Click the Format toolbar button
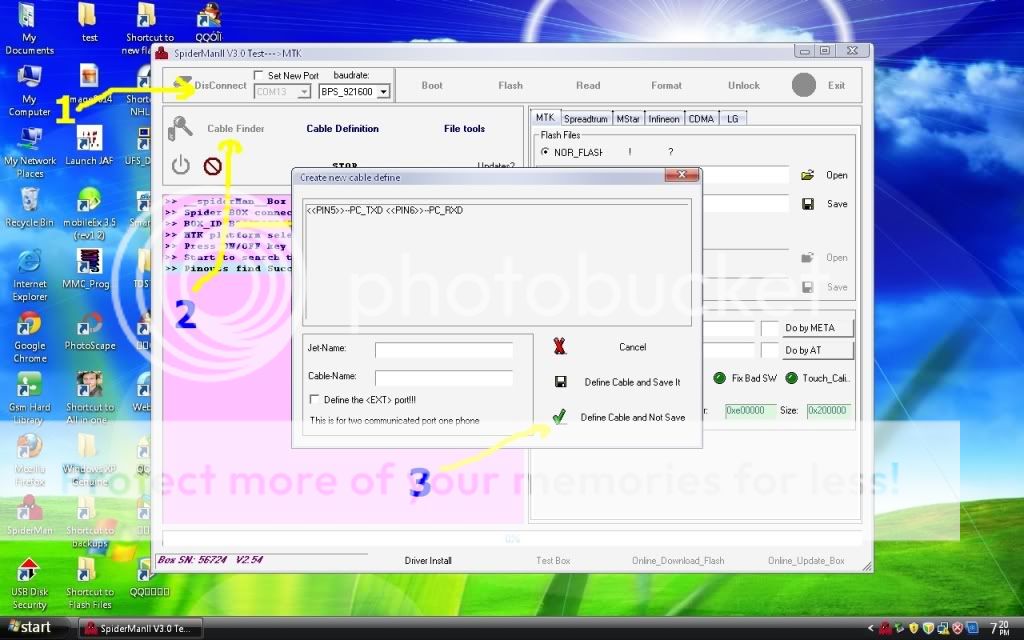Image resolution: width=1024 pixels, height=640 pixels. (x=666, y=85)
